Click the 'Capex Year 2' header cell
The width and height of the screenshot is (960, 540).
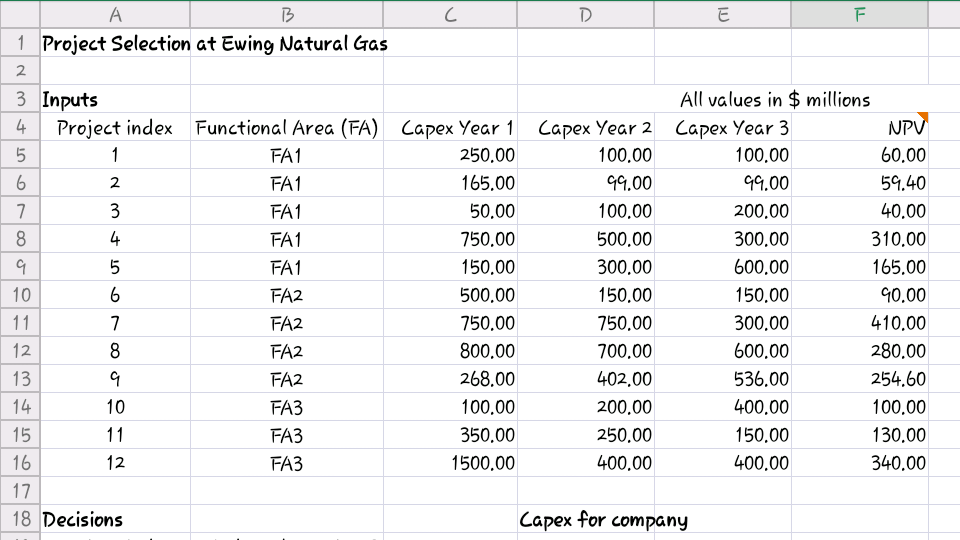(x=585, y=127)
